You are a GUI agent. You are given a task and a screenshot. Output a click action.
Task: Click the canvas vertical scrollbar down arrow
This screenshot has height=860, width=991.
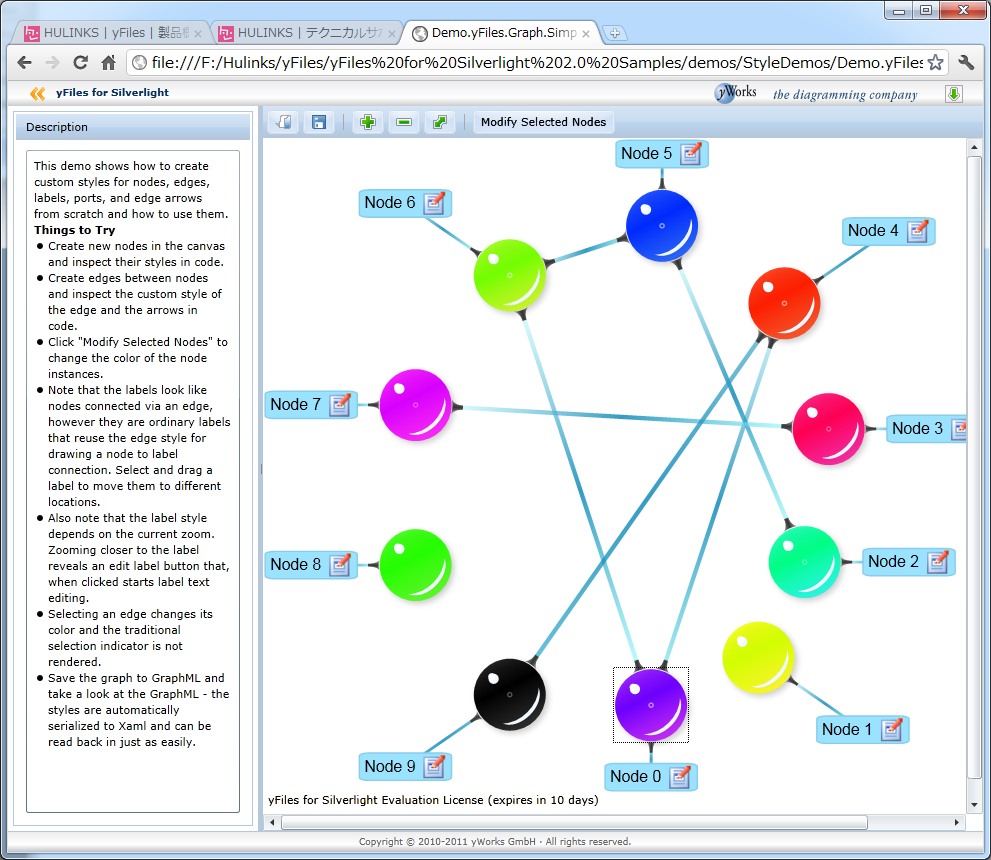coord(974,804)
